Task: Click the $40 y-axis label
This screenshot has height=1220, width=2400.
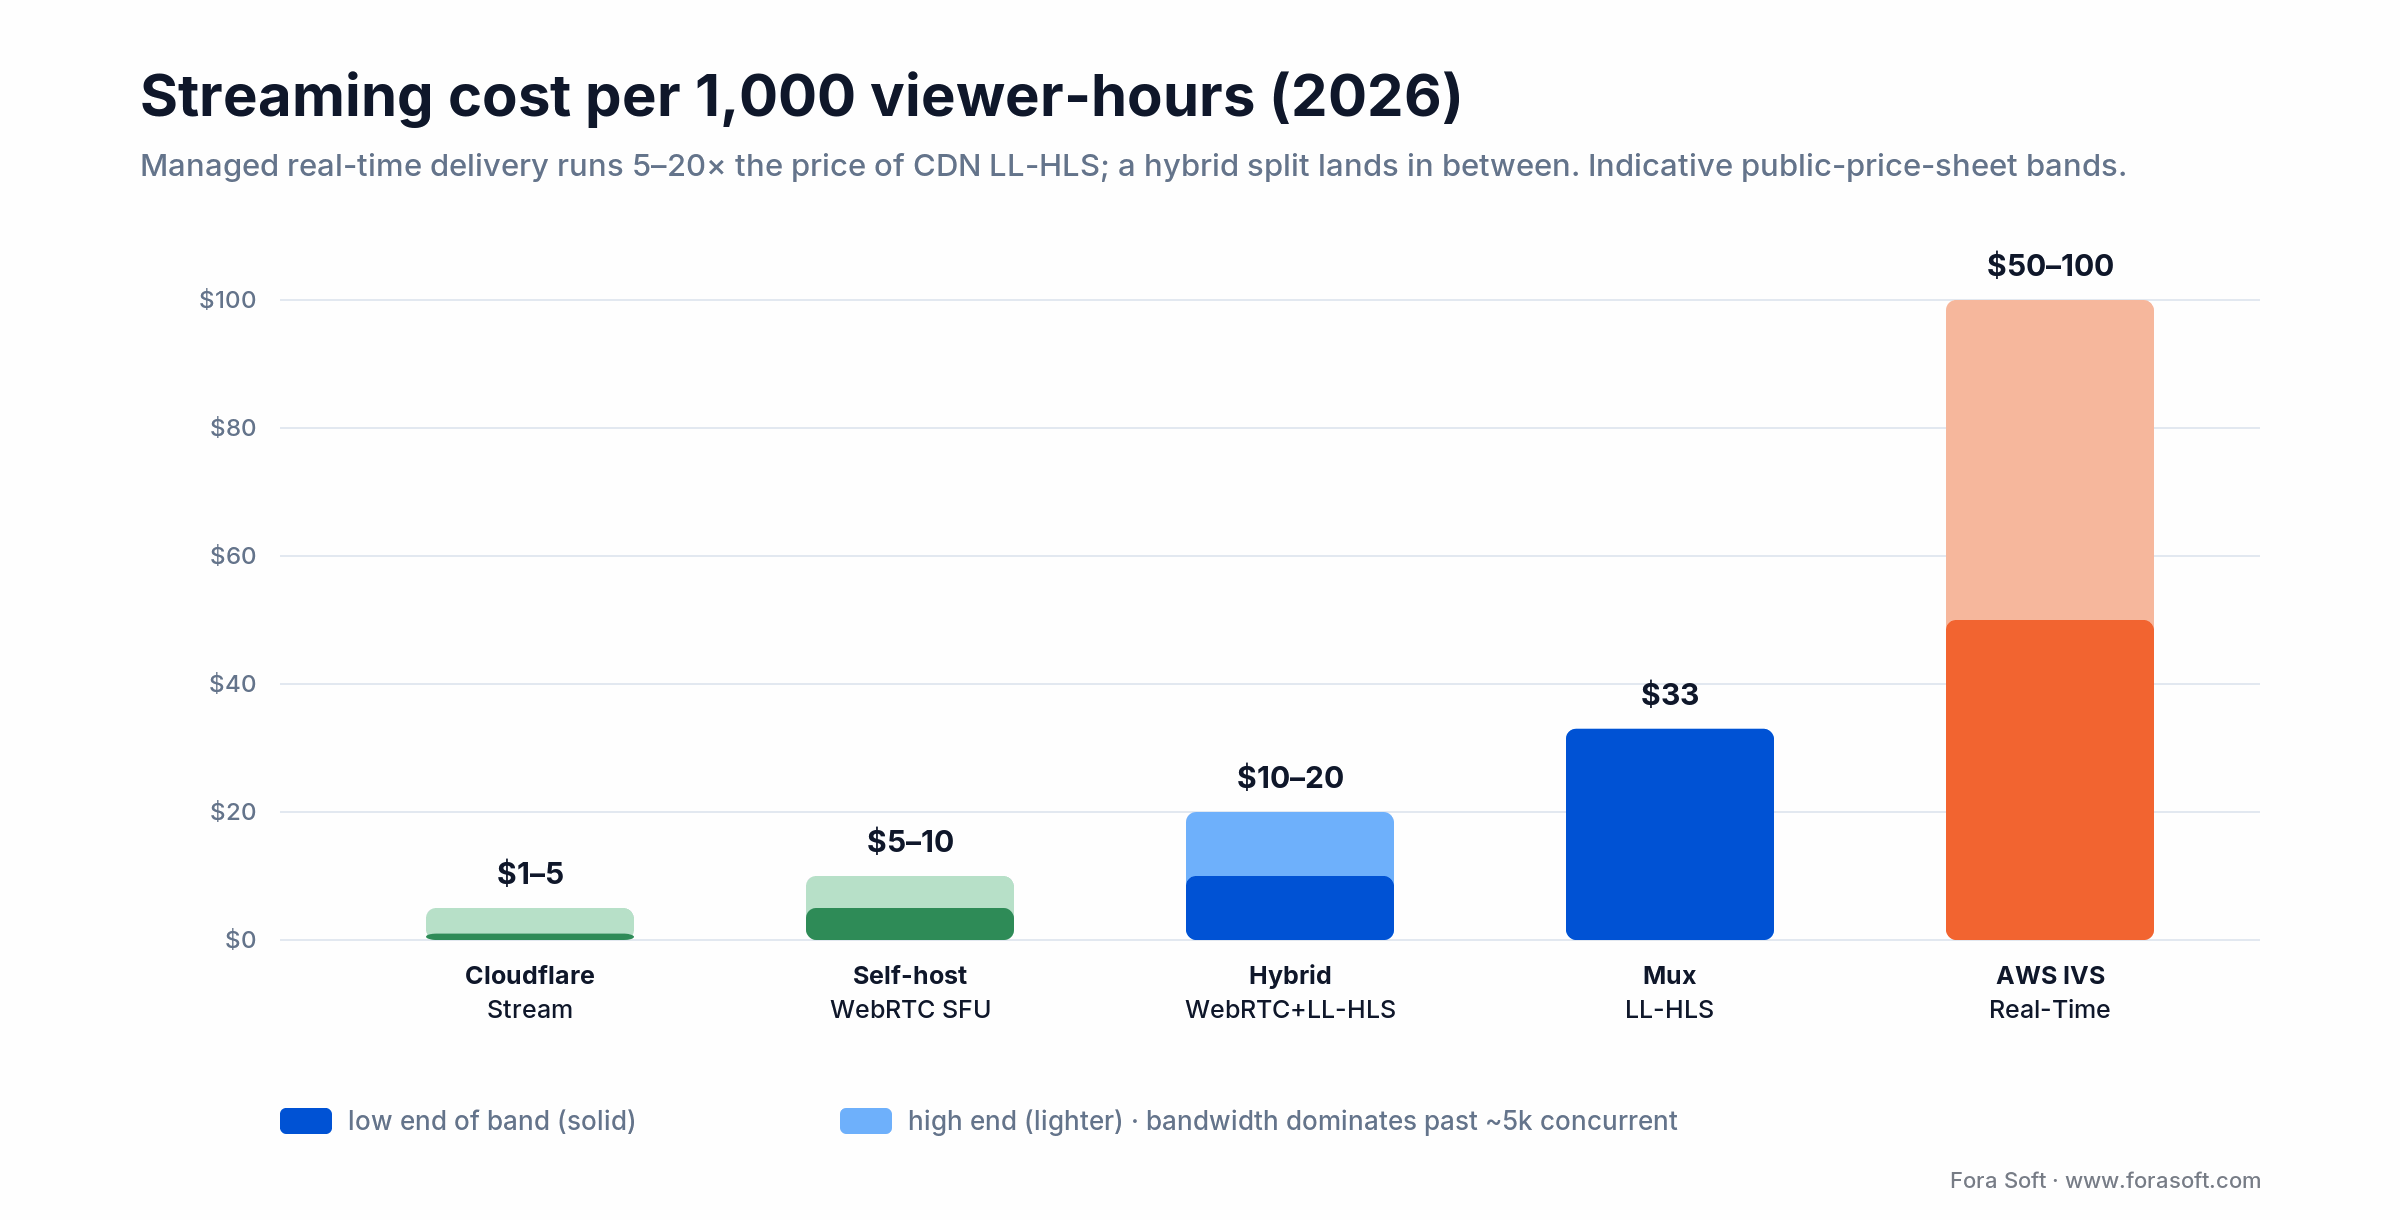Action: click(233, 683)
